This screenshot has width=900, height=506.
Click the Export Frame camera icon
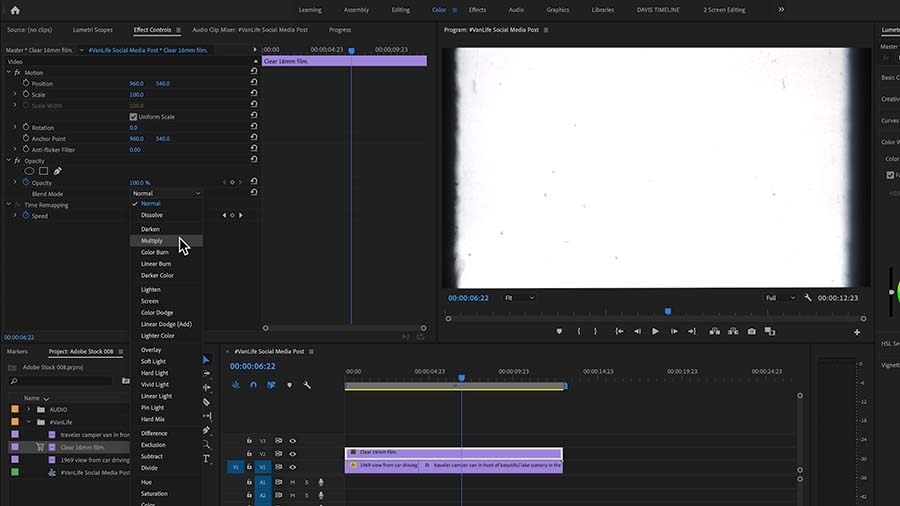(x=751, y=331)
